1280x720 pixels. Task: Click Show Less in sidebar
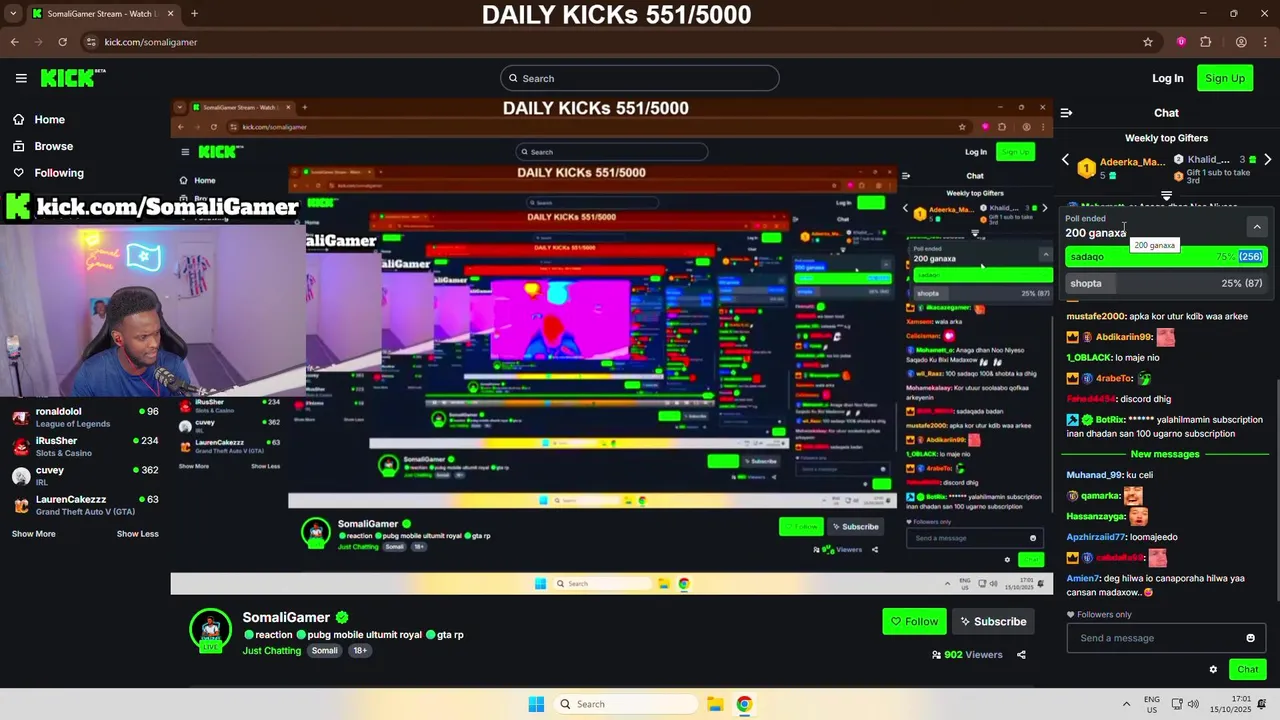click(x=137, y=534)
